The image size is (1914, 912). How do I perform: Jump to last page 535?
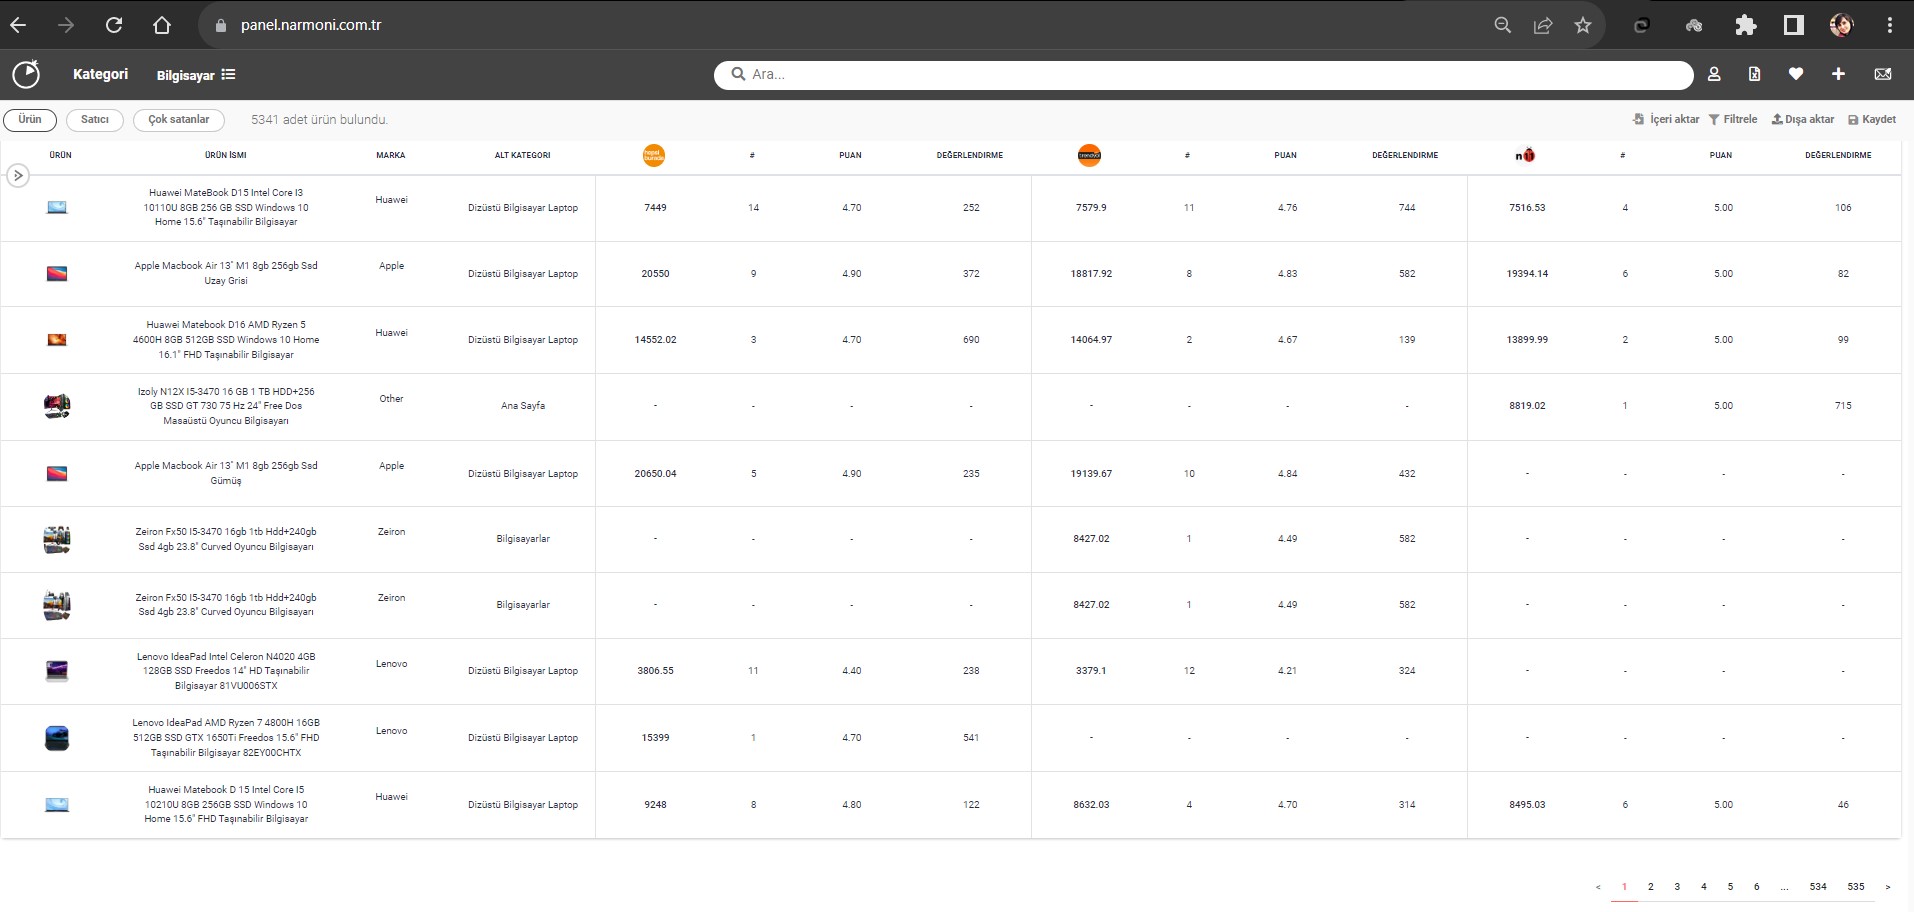pyautogui.click(x=1856, y=887)
